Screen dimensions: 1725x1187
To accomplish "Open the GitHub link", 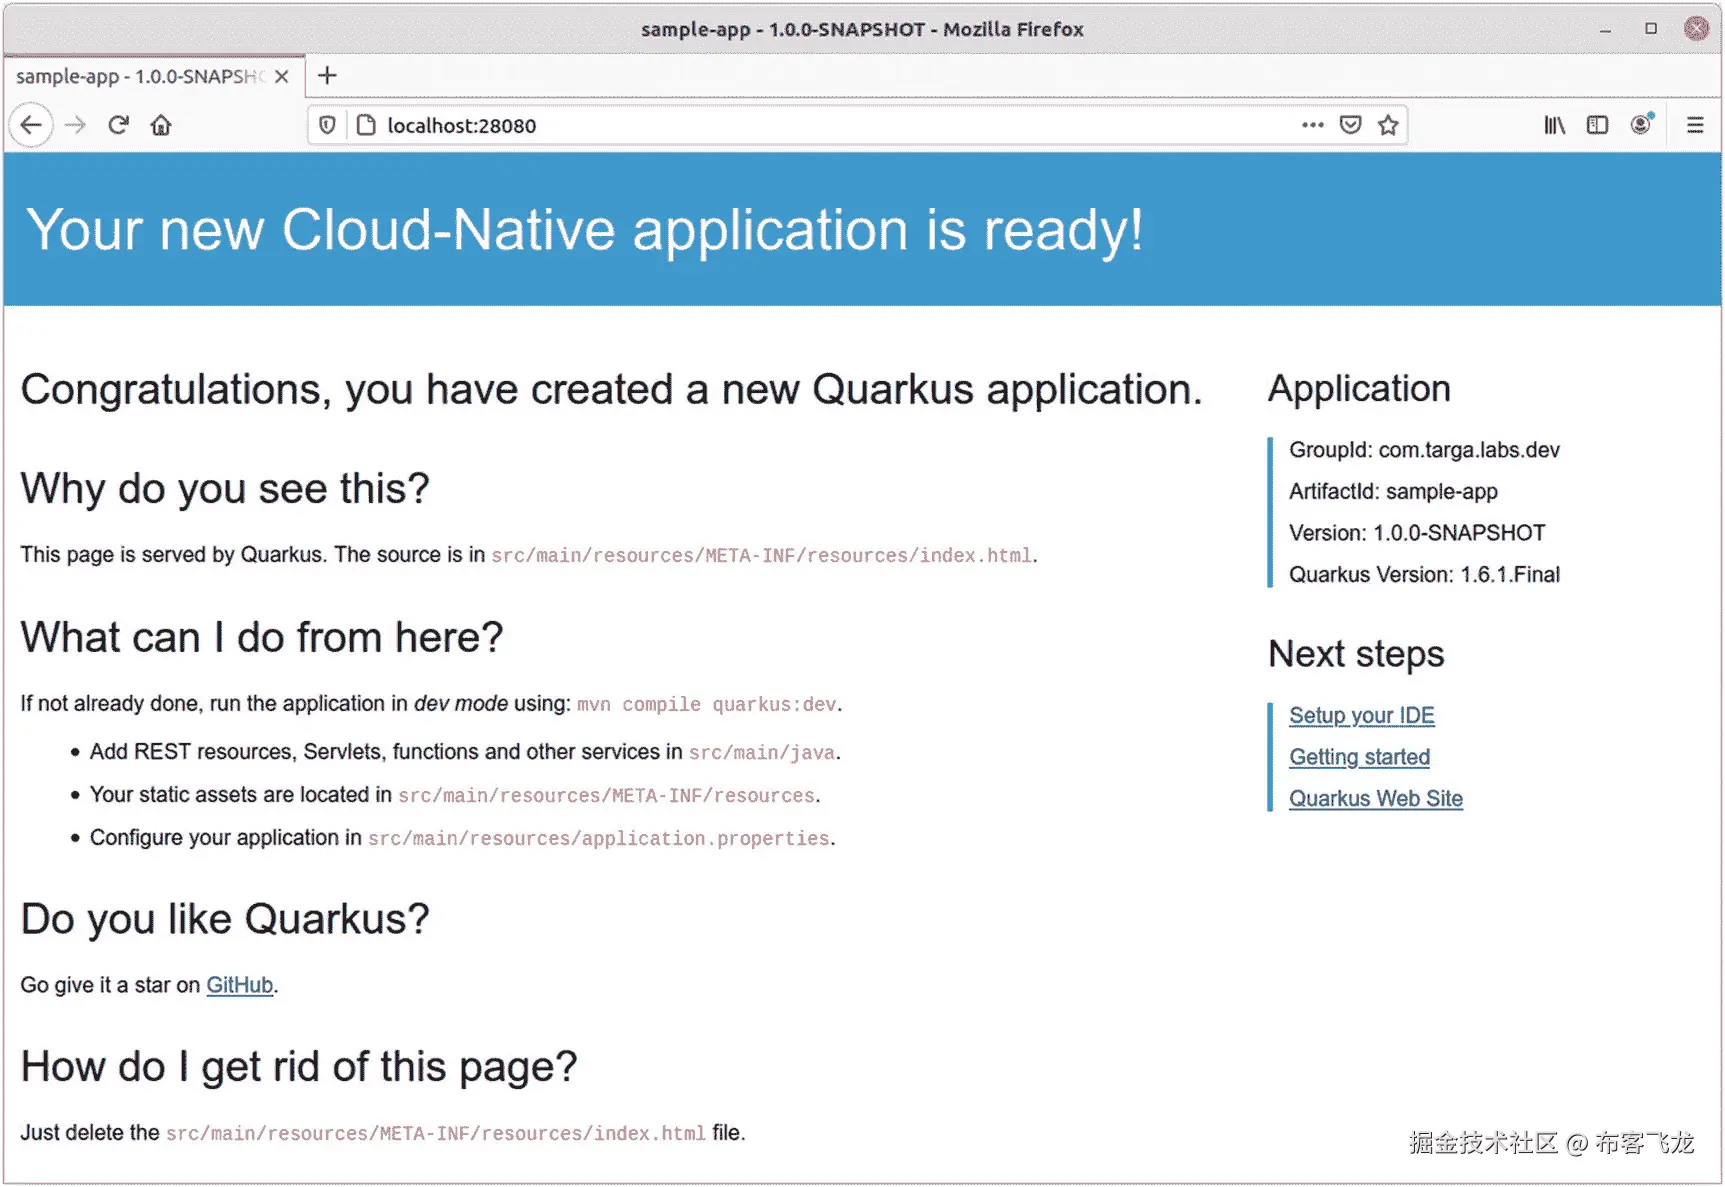I will tap(239, 985).
